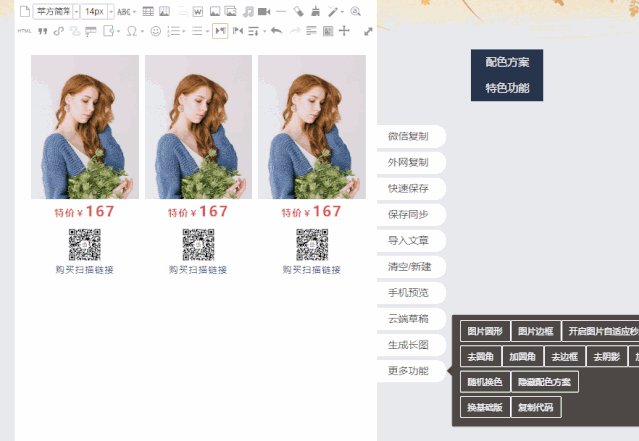The height and width of the screenshot is (441, 639).
Task: Insert music with the note icon
Action: pyautogui.click(x=248, y=12)
